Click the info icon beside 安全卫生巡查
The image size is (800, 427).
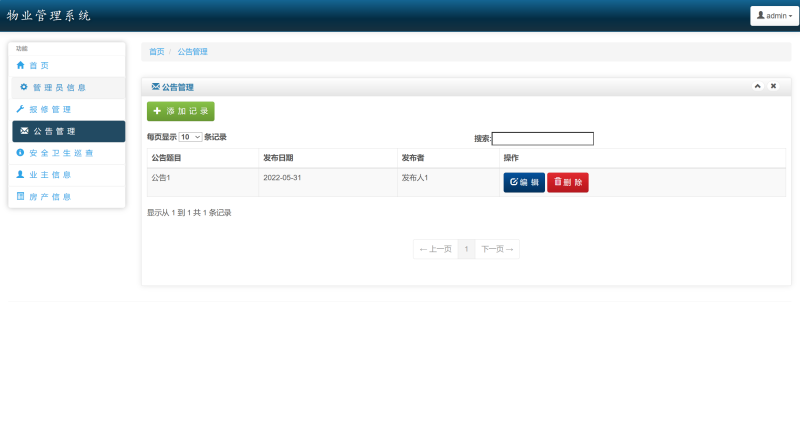click(20, 153)
